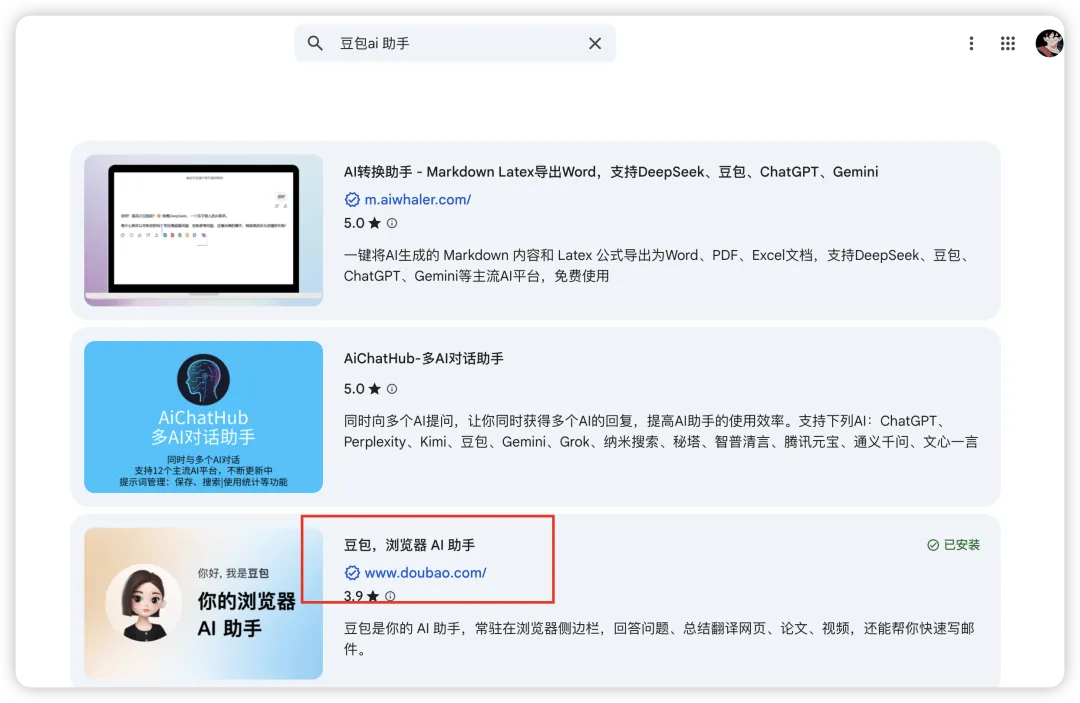Open the AiChatHub-多AI对话助手 title

coord(424,359)
